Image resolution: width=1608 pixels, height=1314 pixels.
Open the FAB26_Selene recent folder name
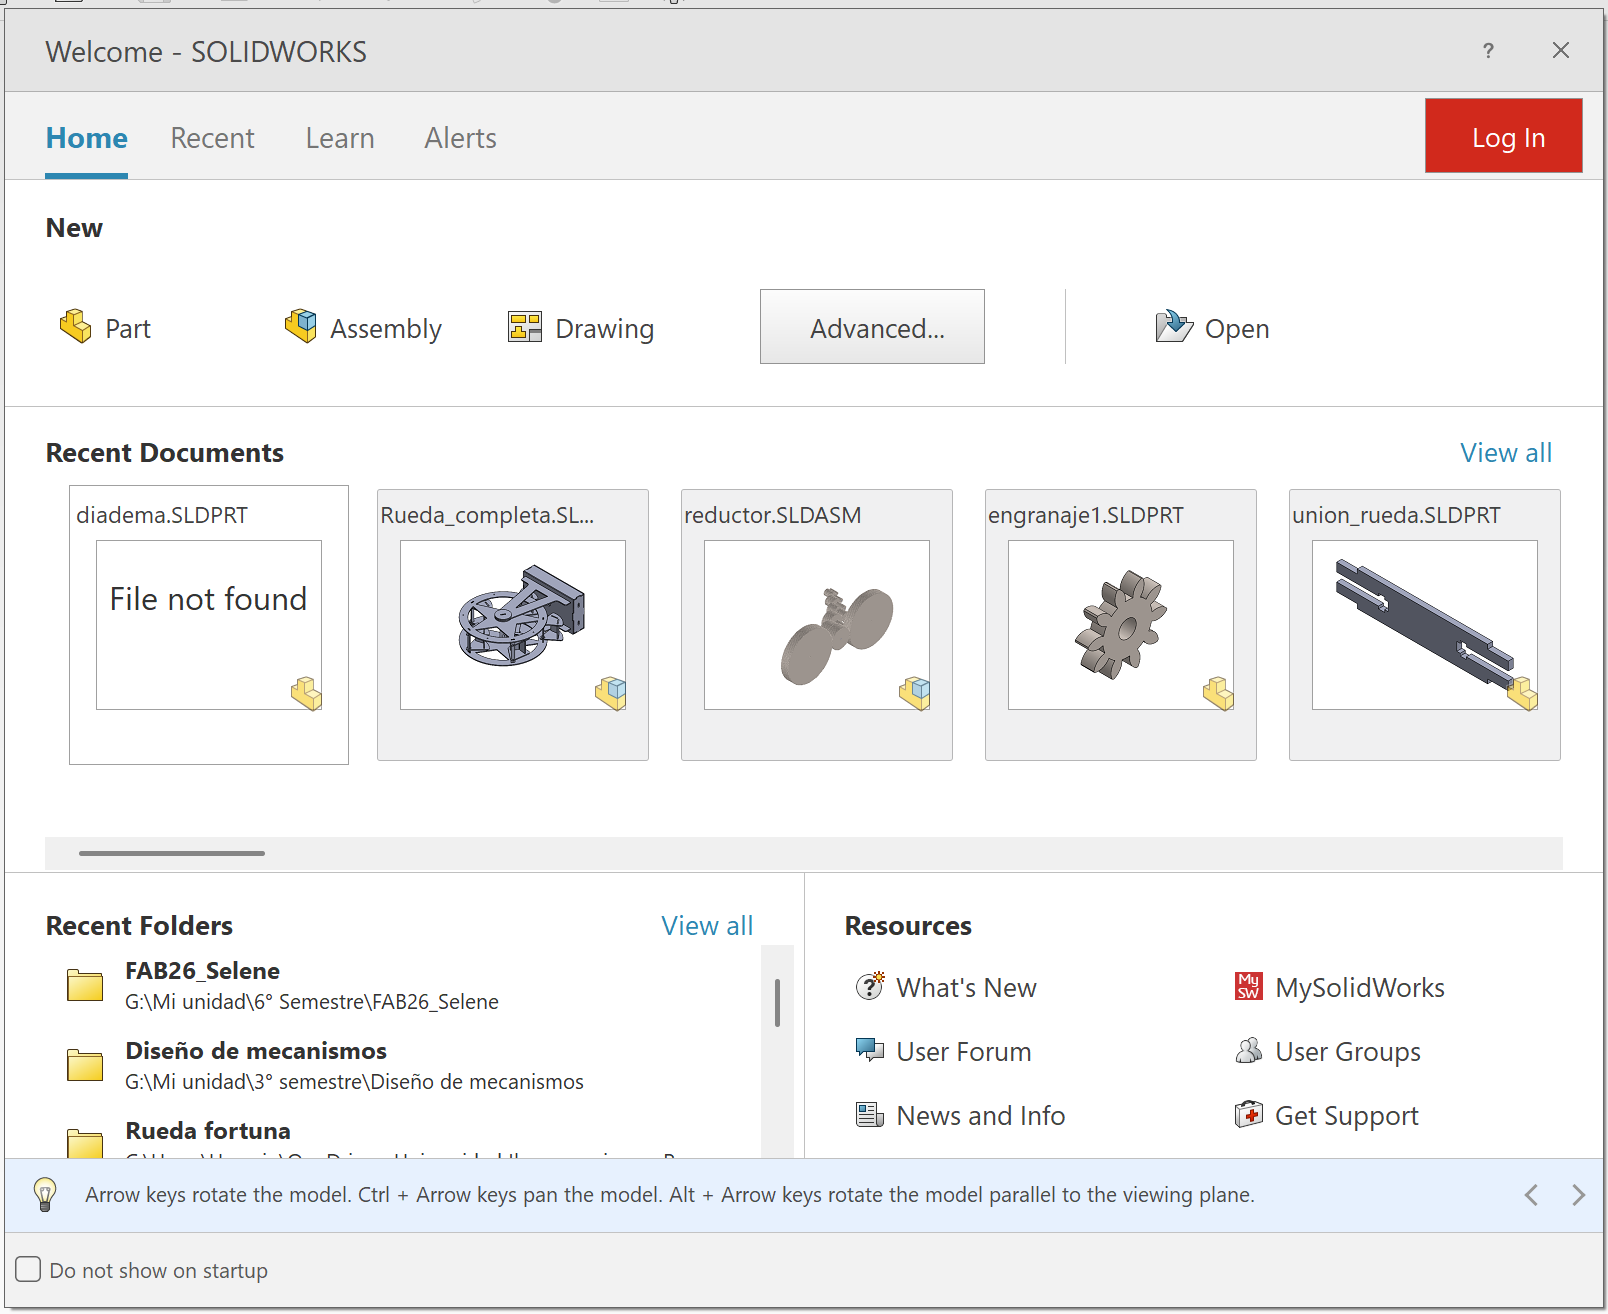coord(202,971)
